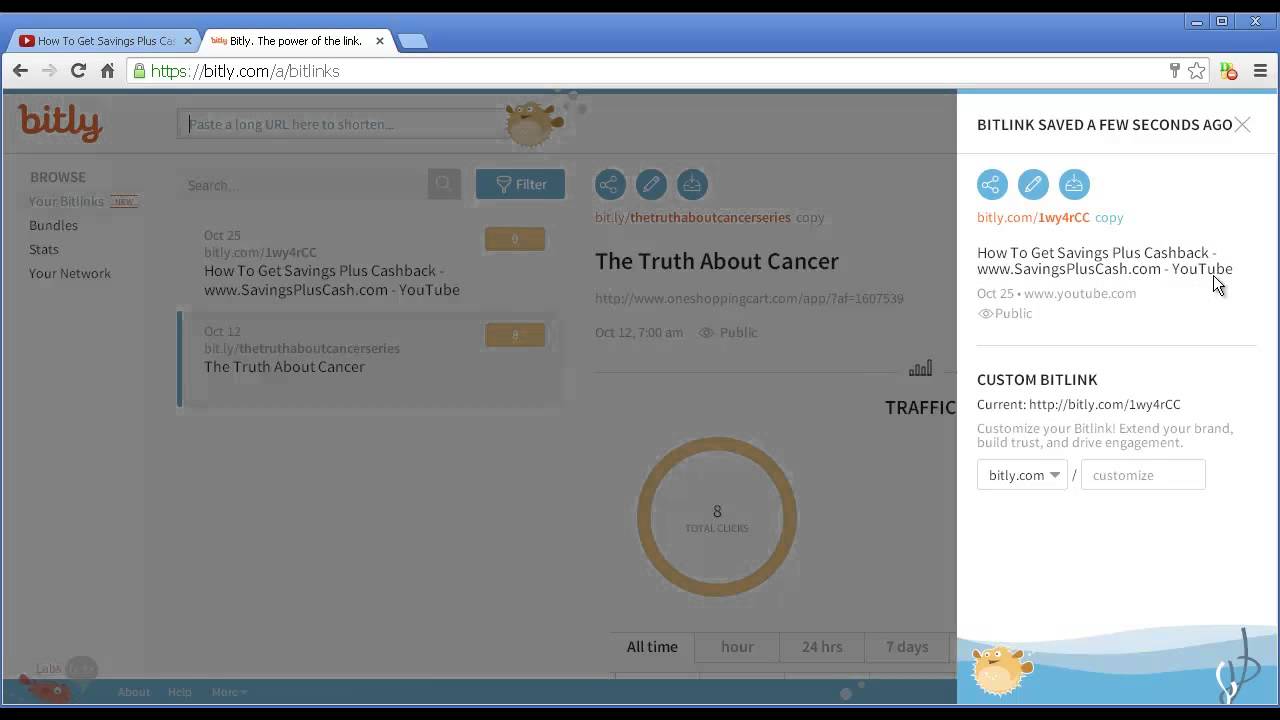
Task: Select the 24 hrs traffic tab
Action: point(822,647)
